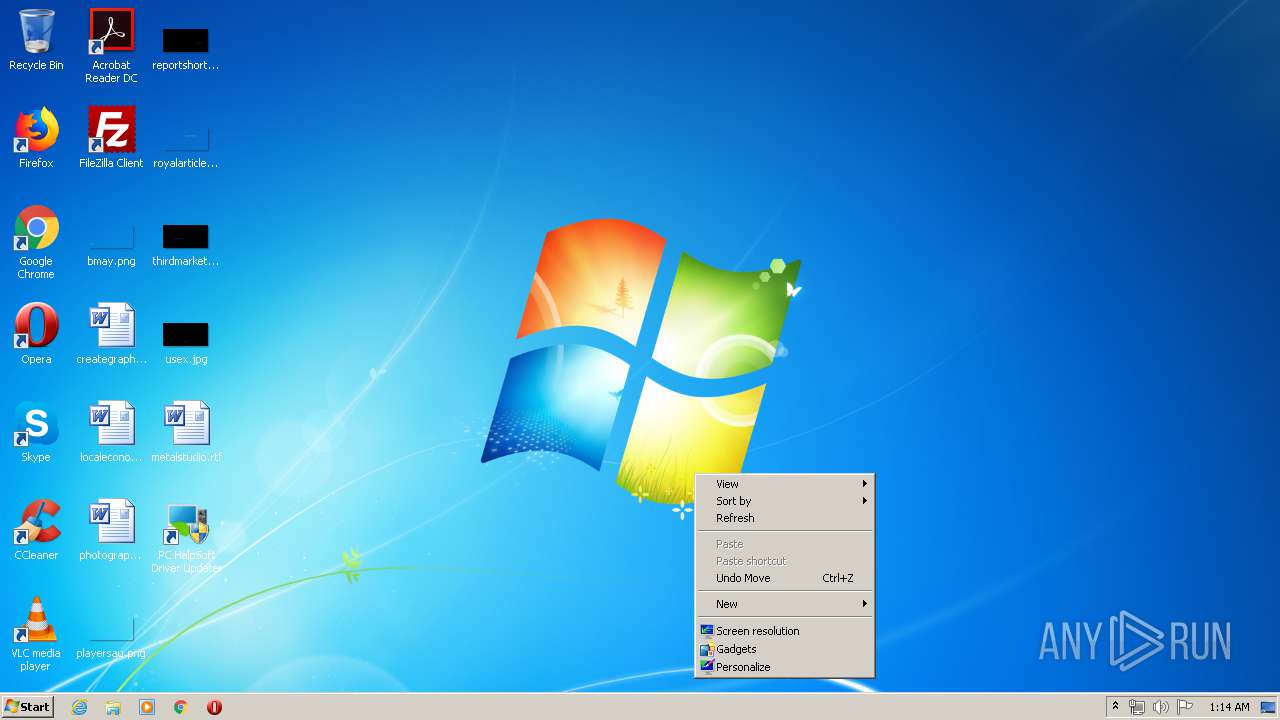Select the Skype desktop shortcut

[x=36, y=432]
